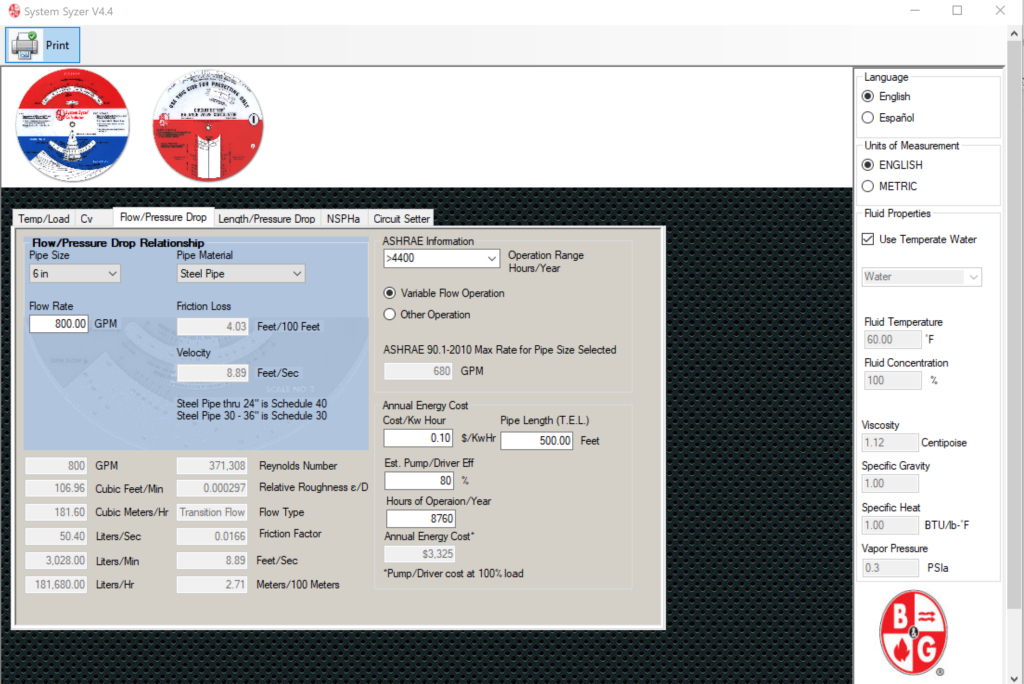The image size is (1024, 684).
Task: Uncheck Use Temperate Water
Action: (x=868, y=239)
